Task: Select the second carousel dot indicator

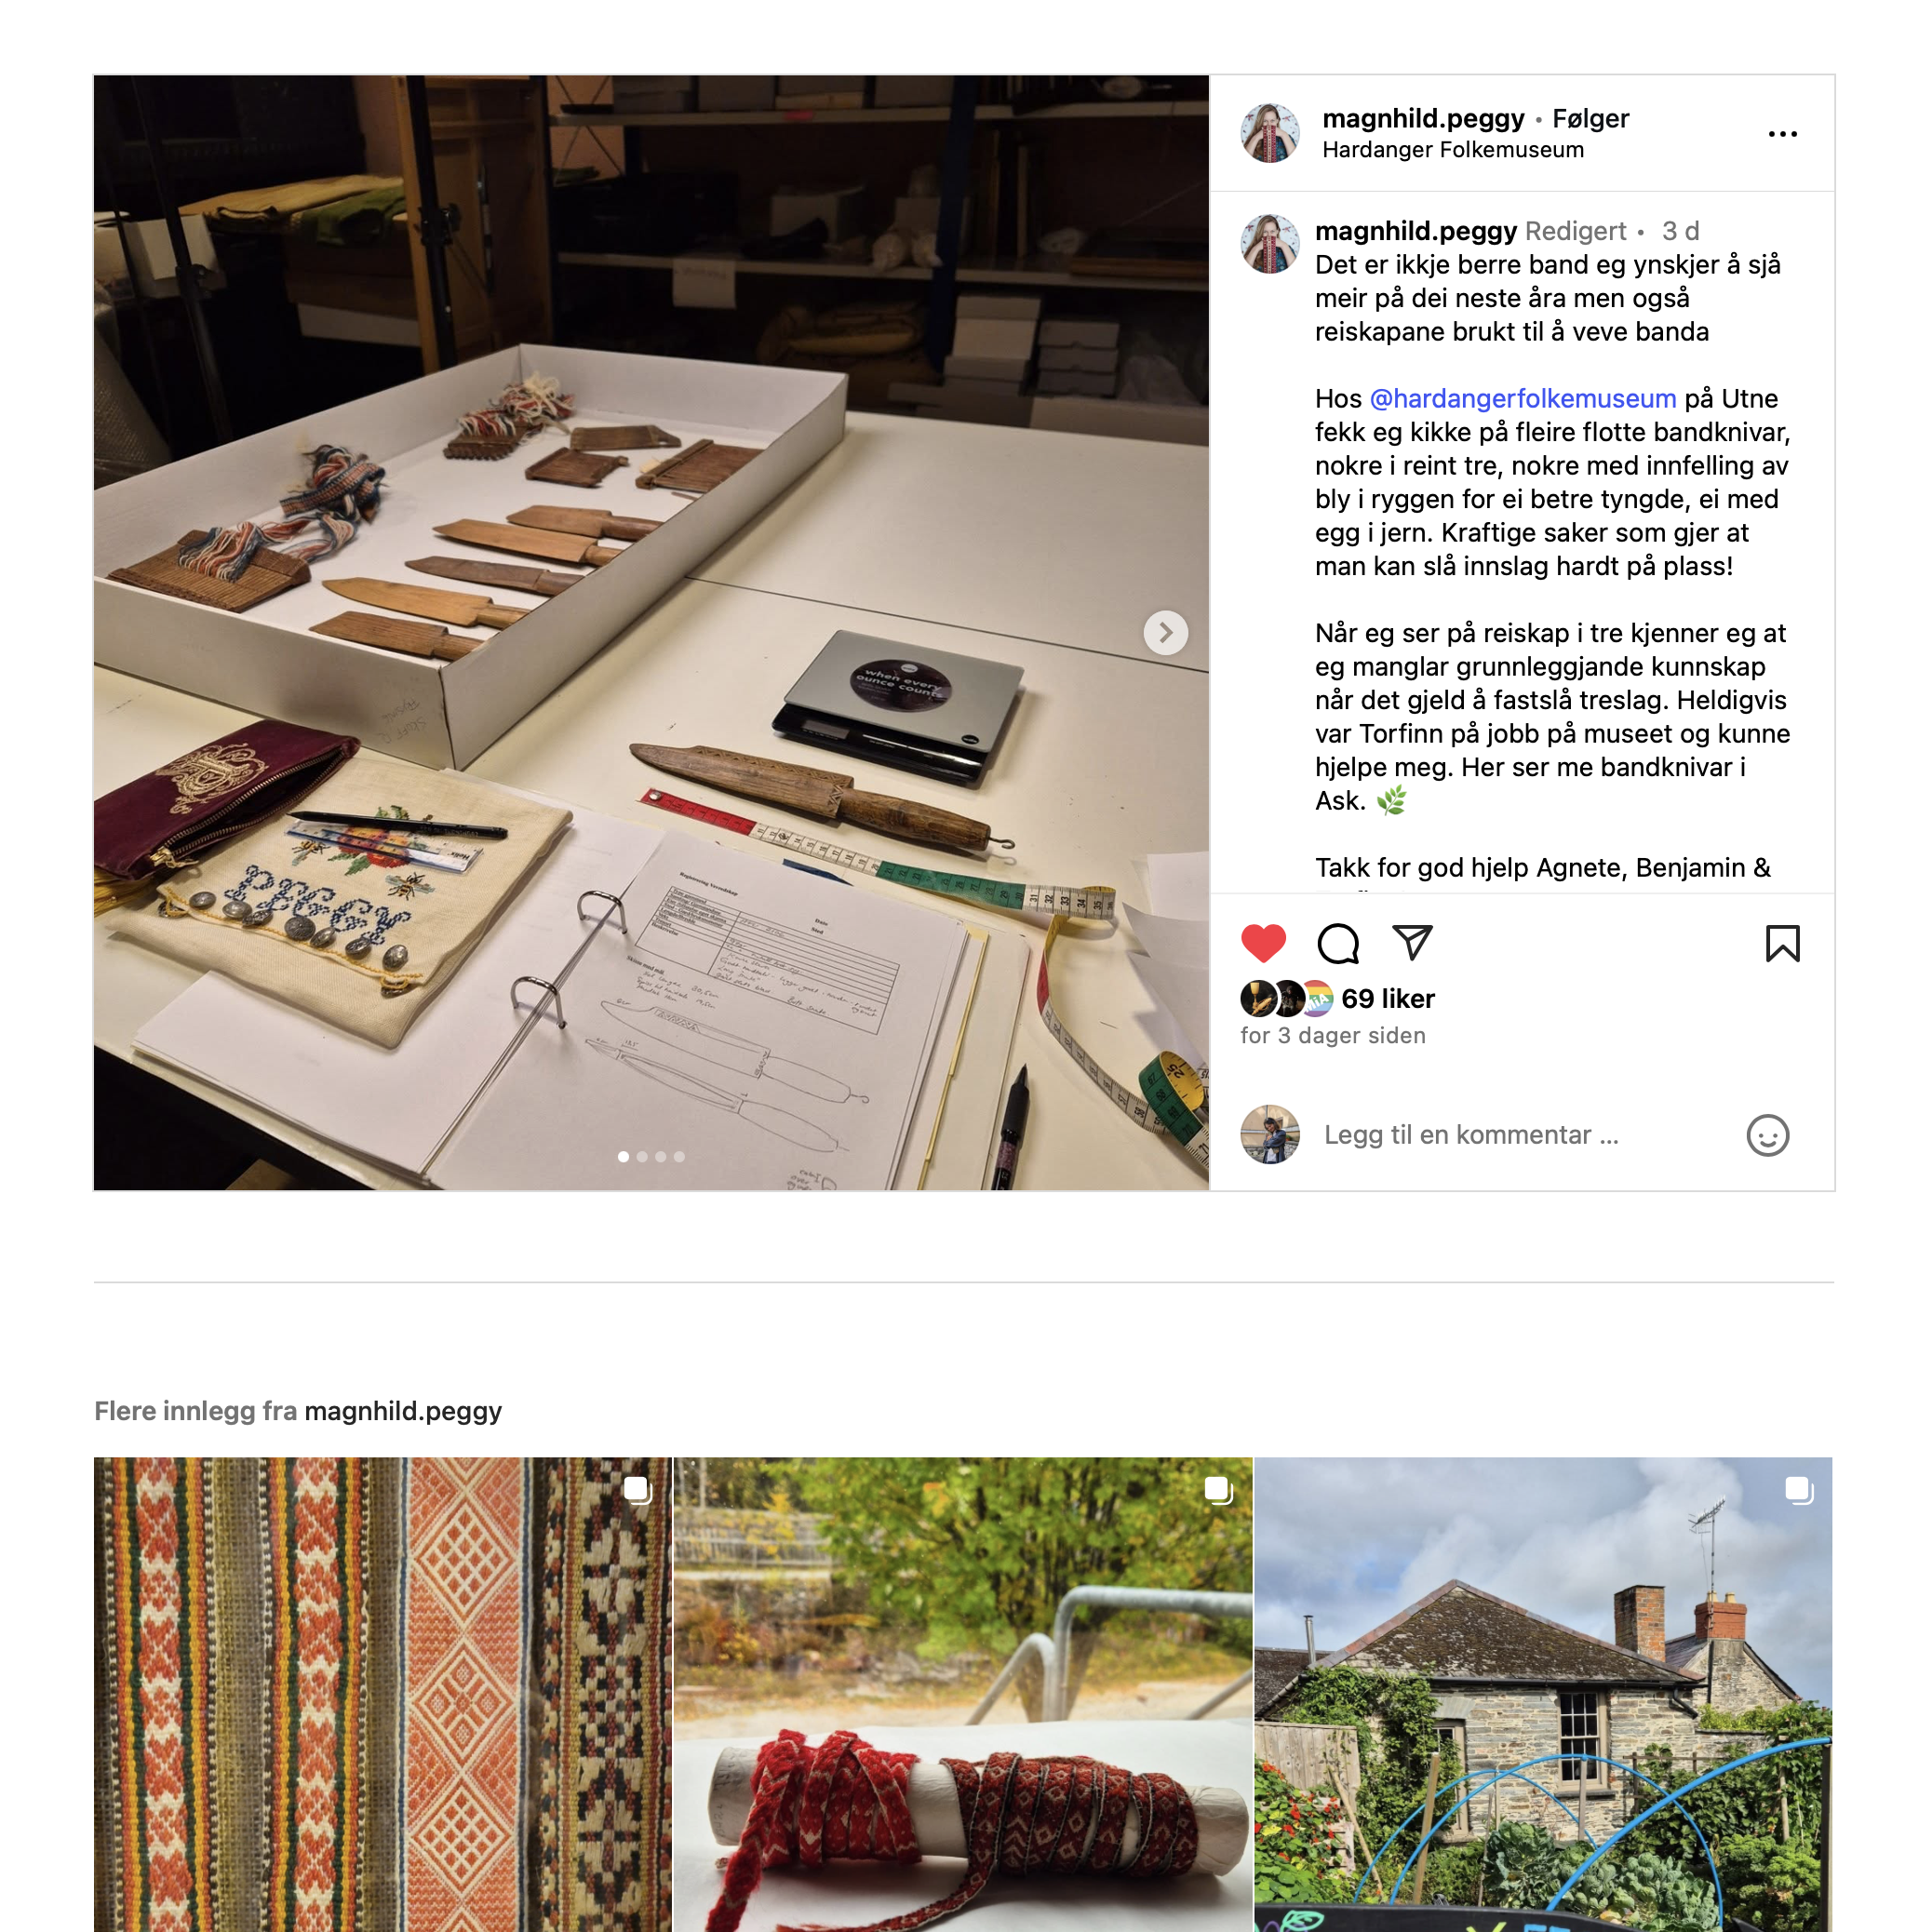Action: point(642,1157)
